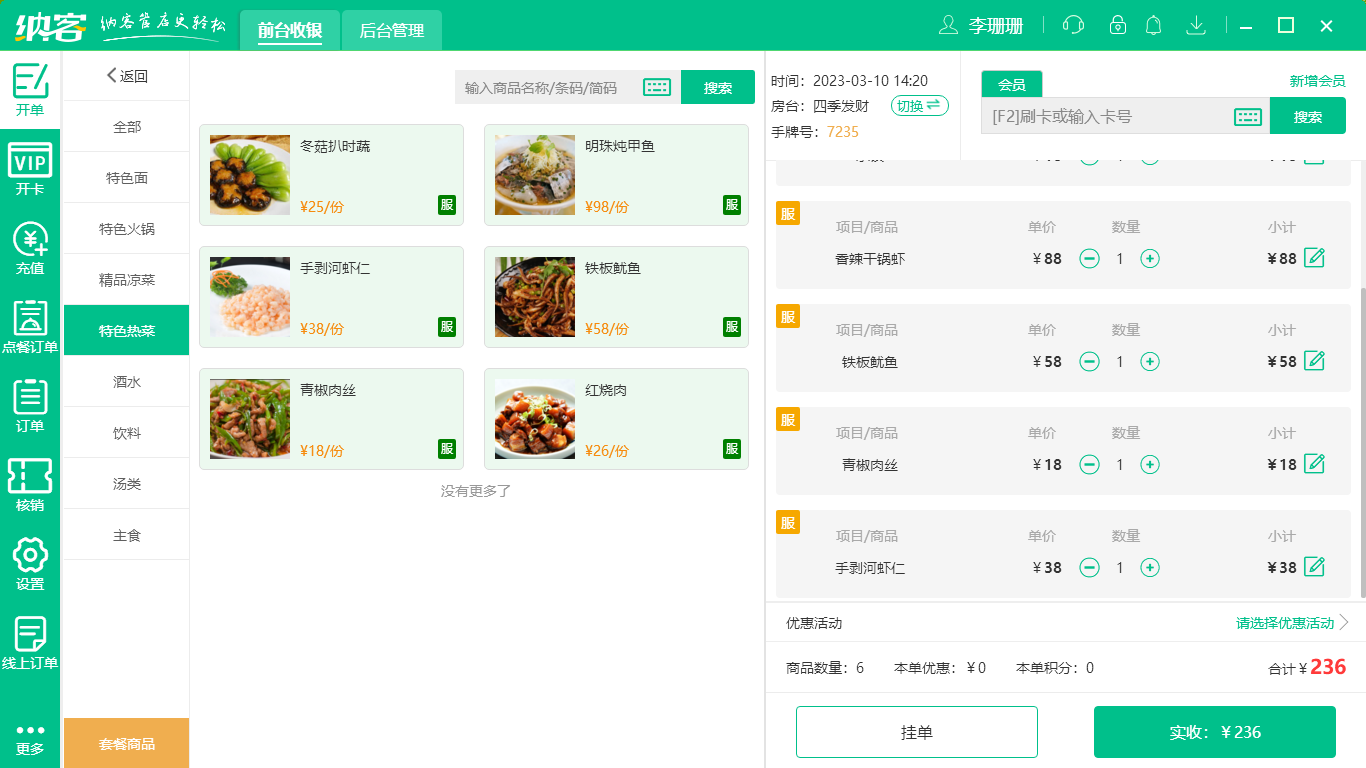Click the member 搜索 button

1308,116
